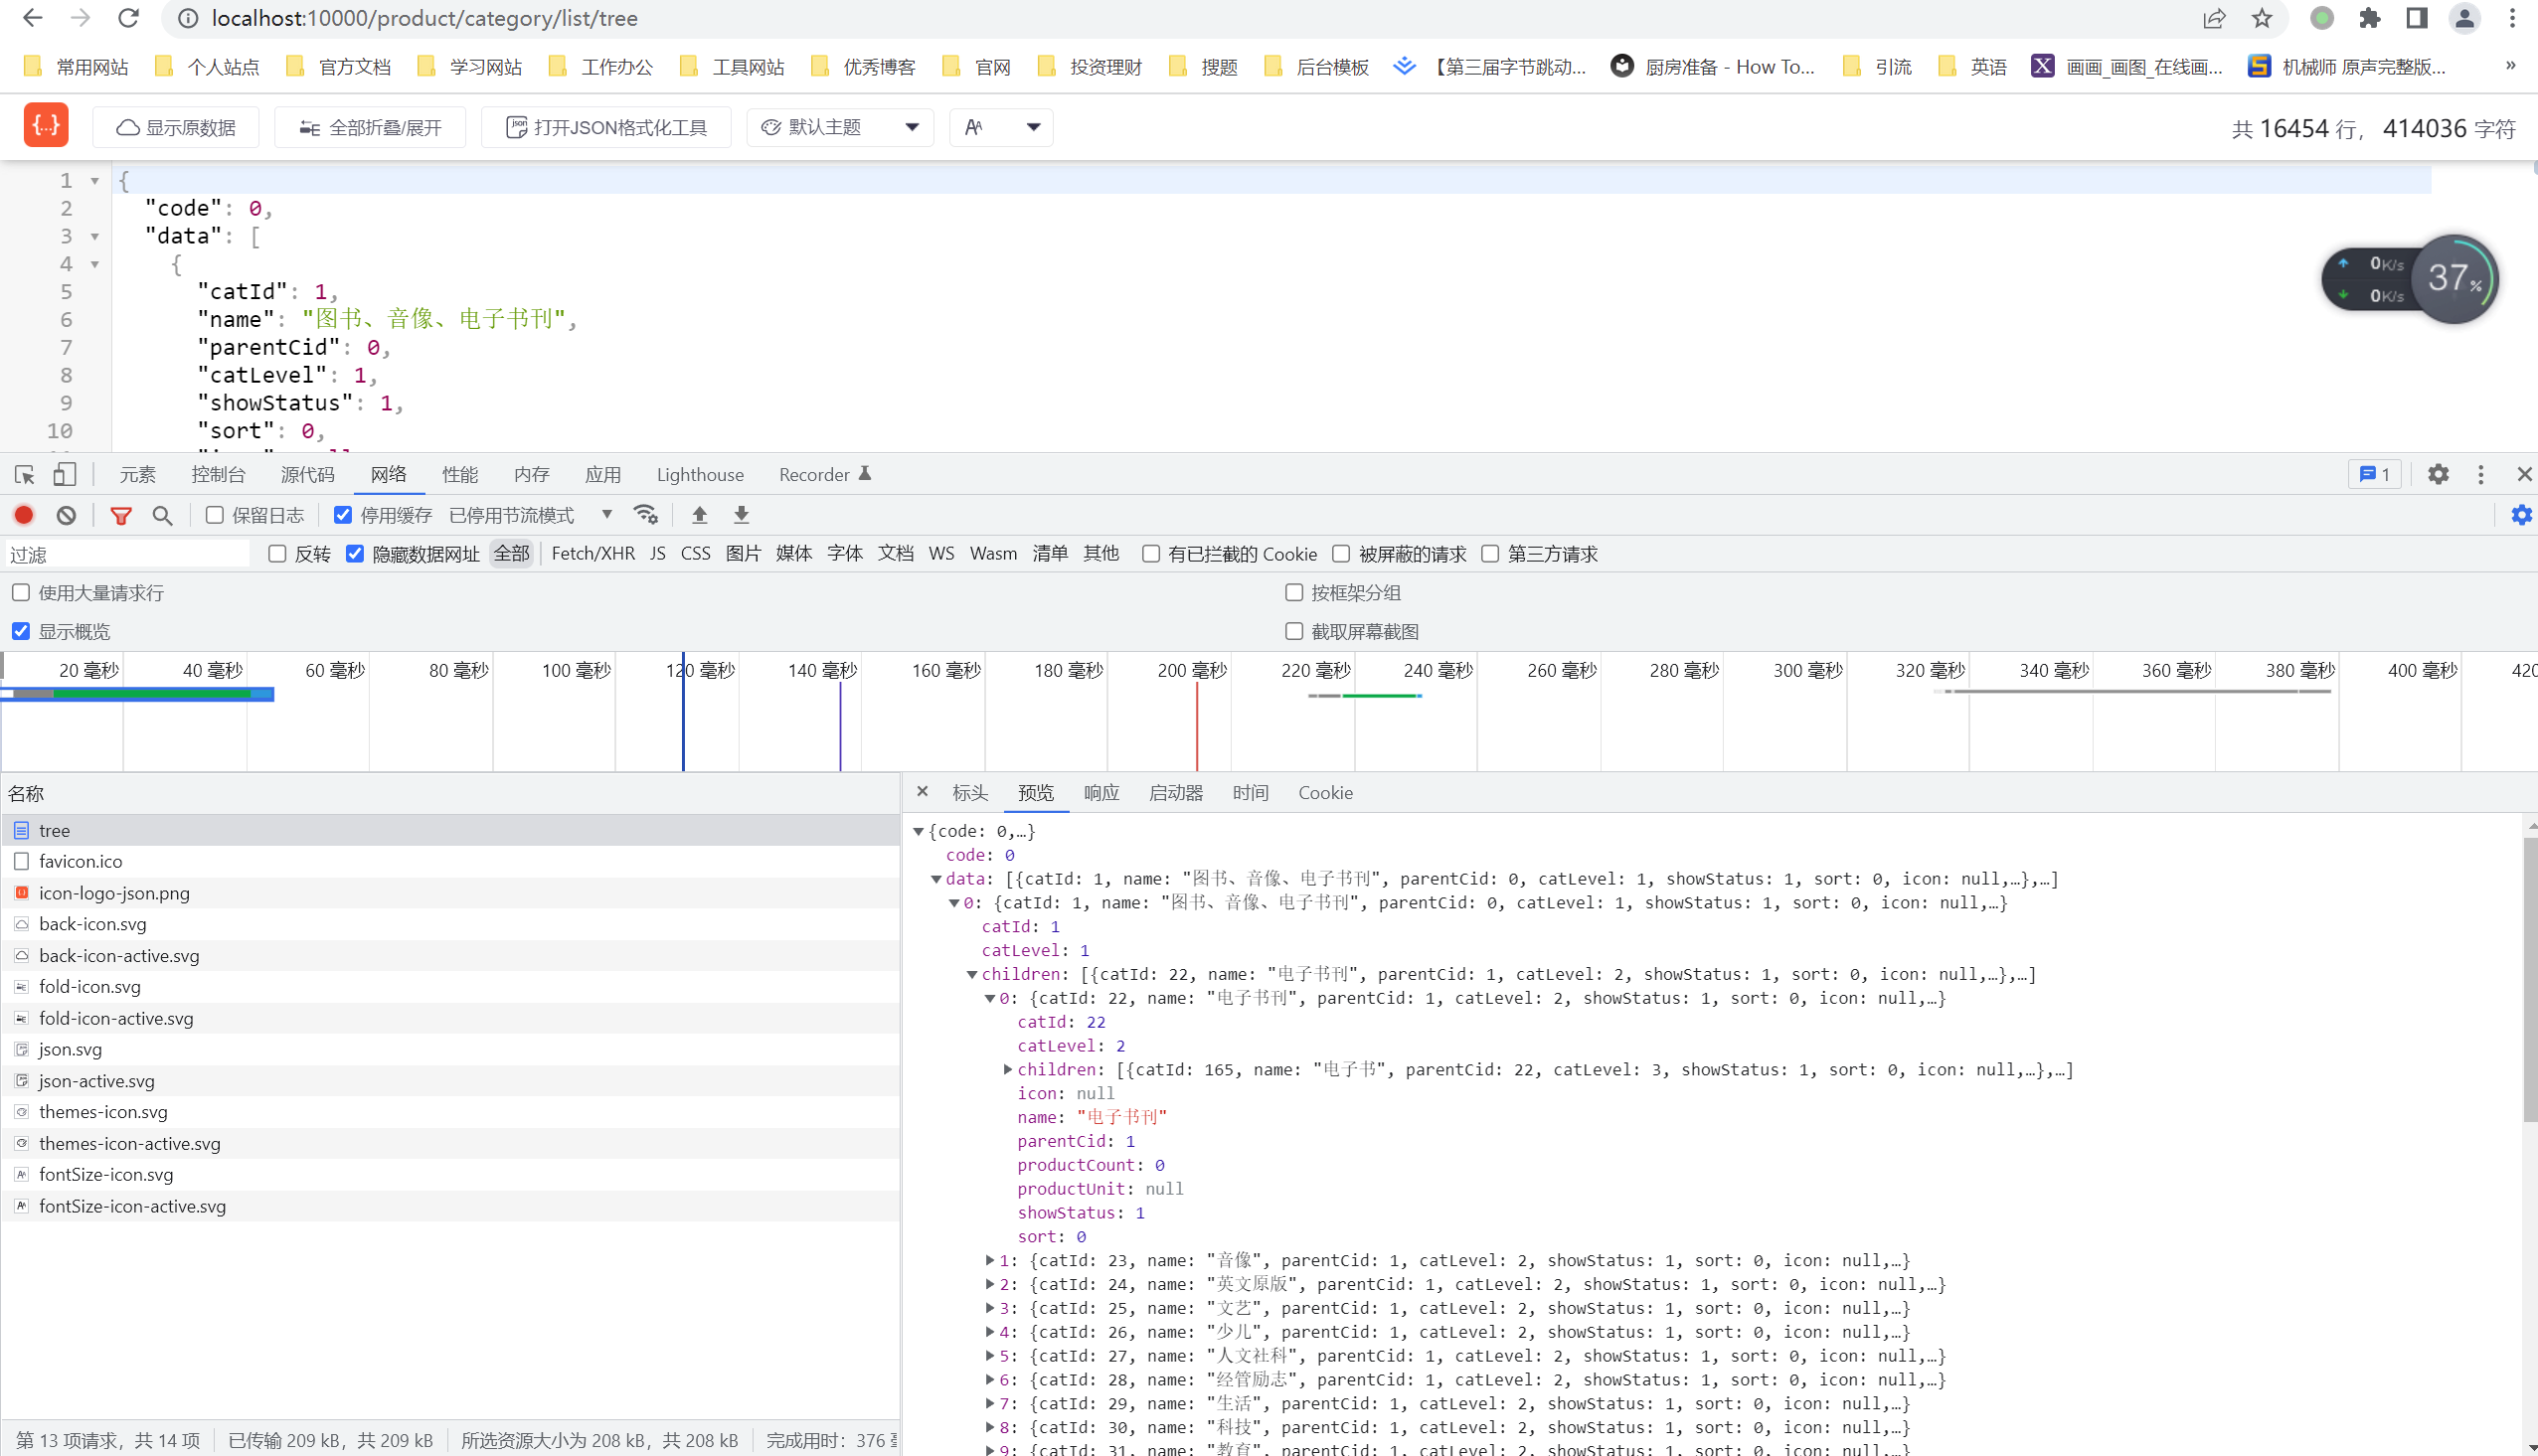Open the browser extensions puzzle icon
Viewport: 2538px width, 1456px height.
point(2369,18)
